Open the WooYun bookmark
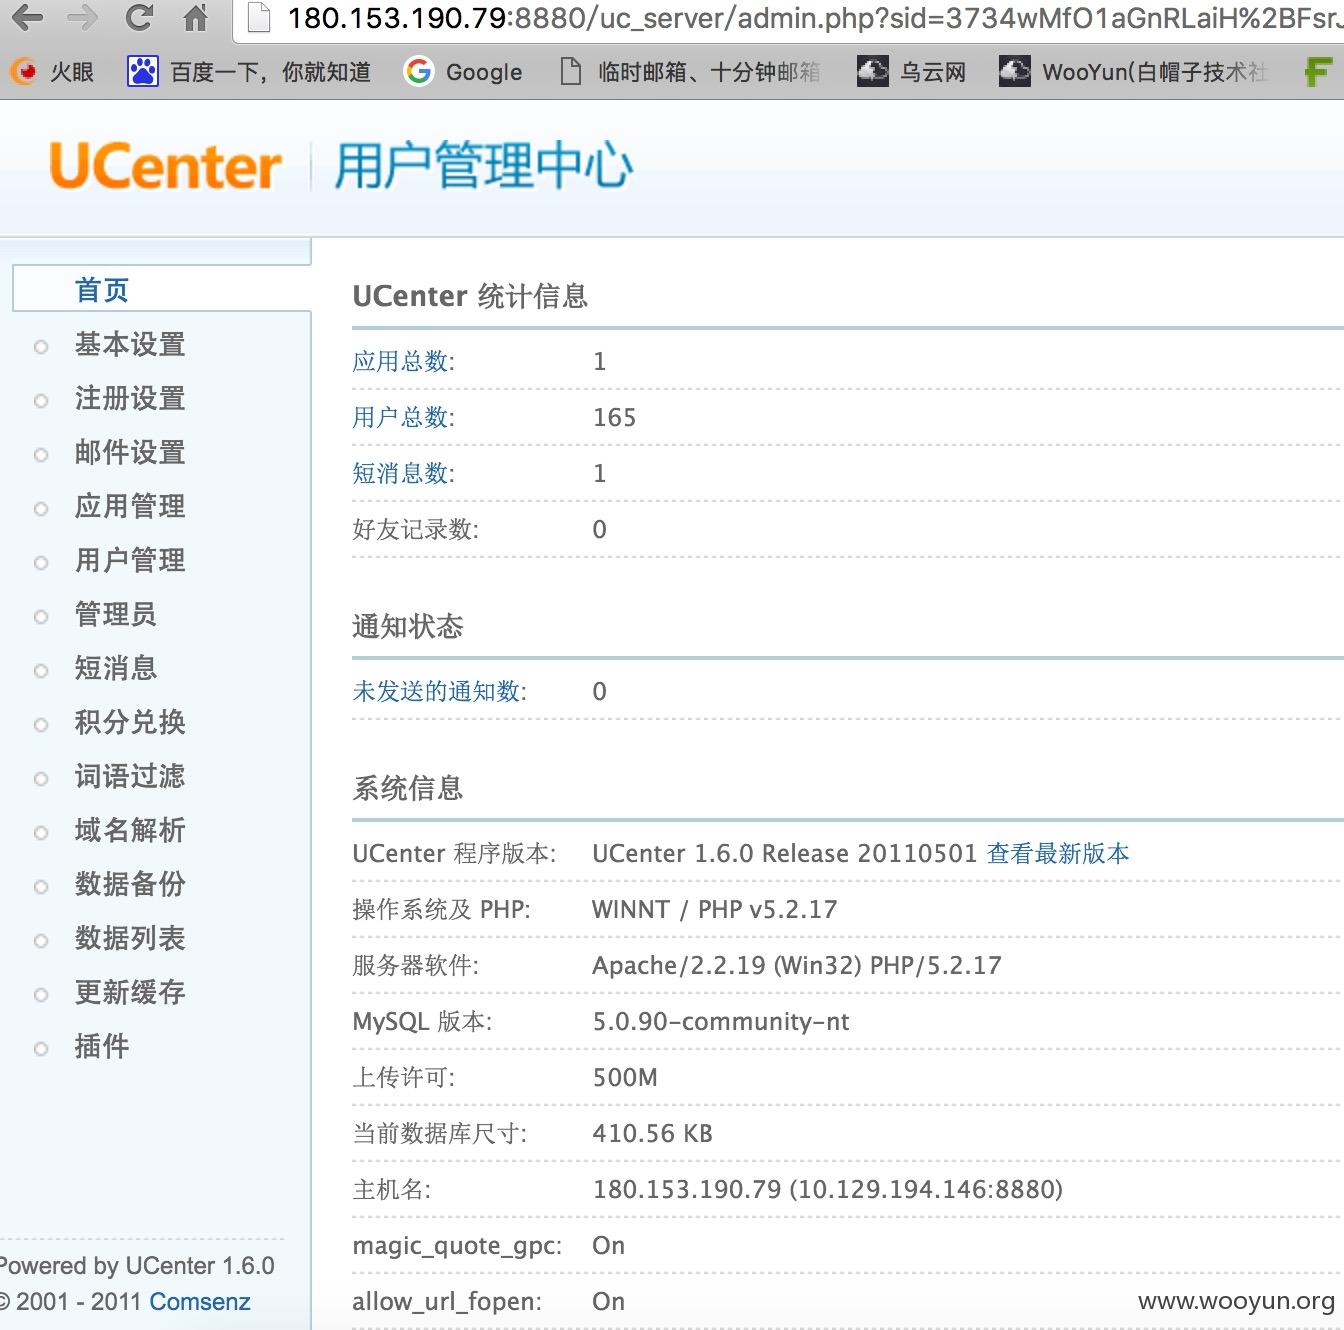 [1133, 71]
